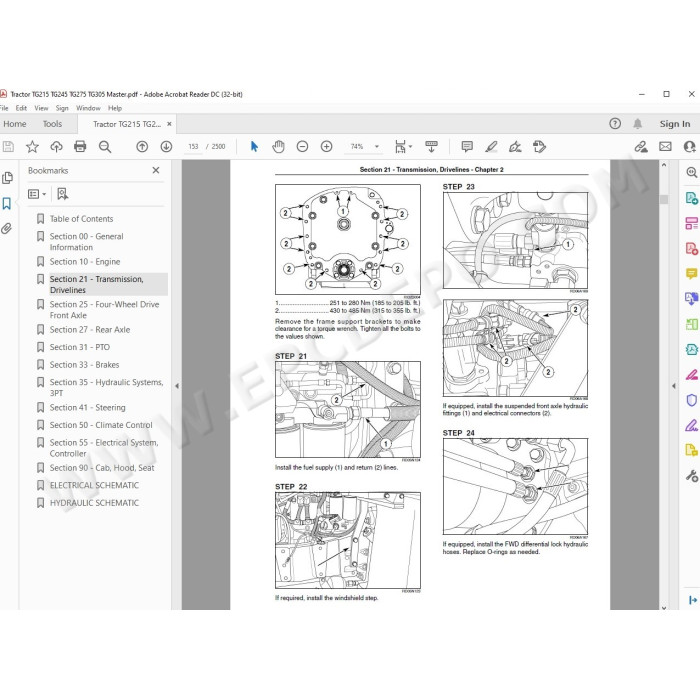The width and height of the screenshot is (700, 700).
Task: Zoom out with the minus icon
Action: [x=302, y=146]
